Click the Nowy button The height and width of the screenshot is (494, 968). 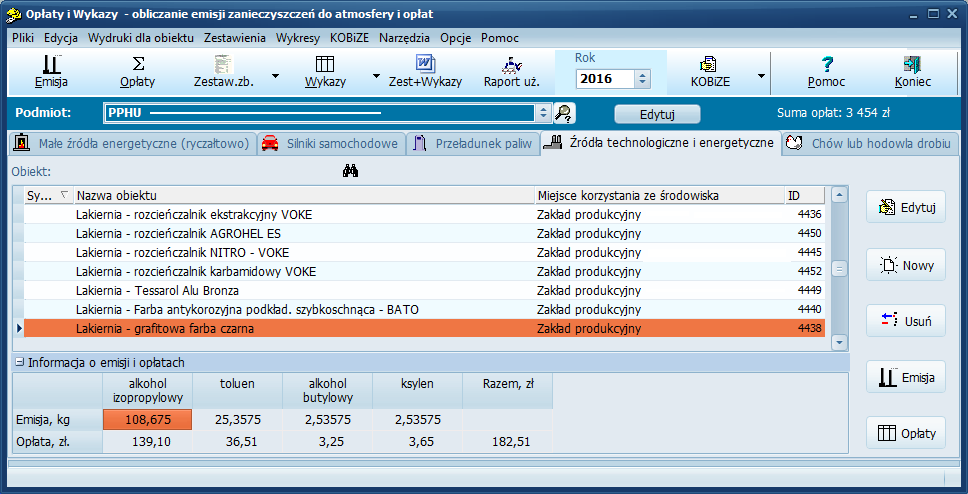tap(906, 266)
